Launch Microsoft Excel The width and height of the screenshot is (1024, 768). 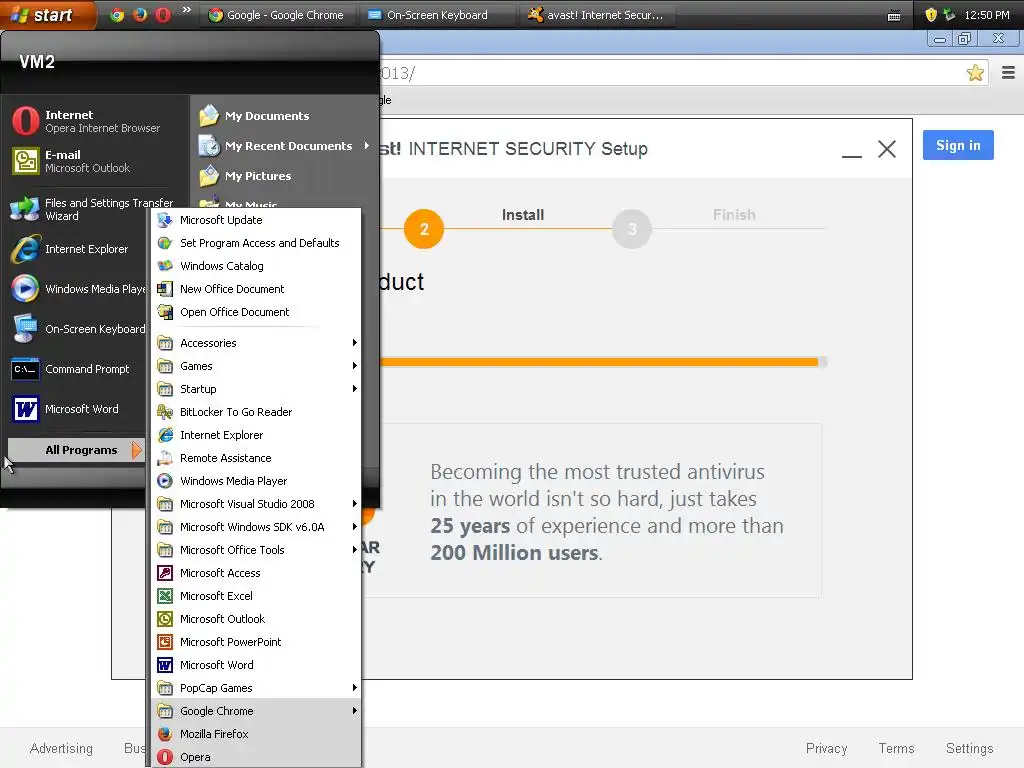257,596
